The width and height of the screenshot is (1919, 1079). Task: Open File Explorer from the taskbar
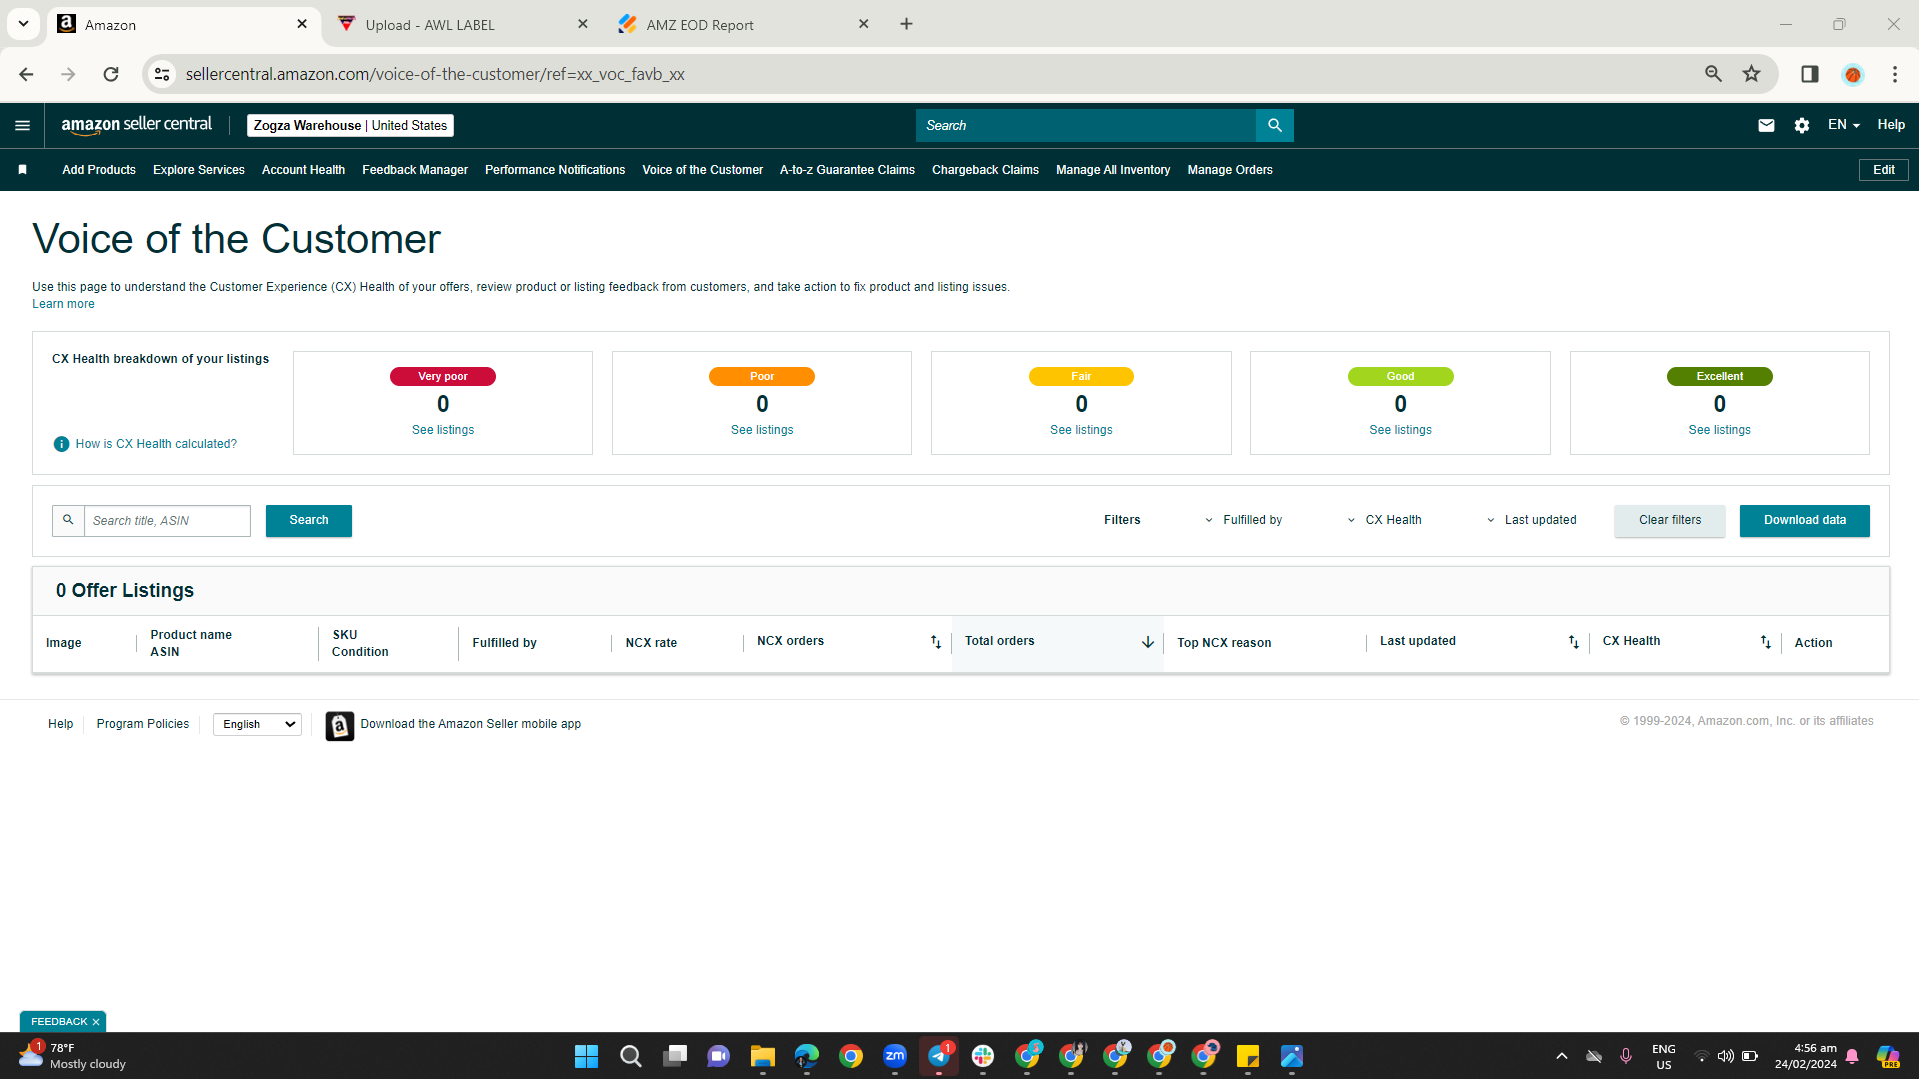coord(763,1056)
